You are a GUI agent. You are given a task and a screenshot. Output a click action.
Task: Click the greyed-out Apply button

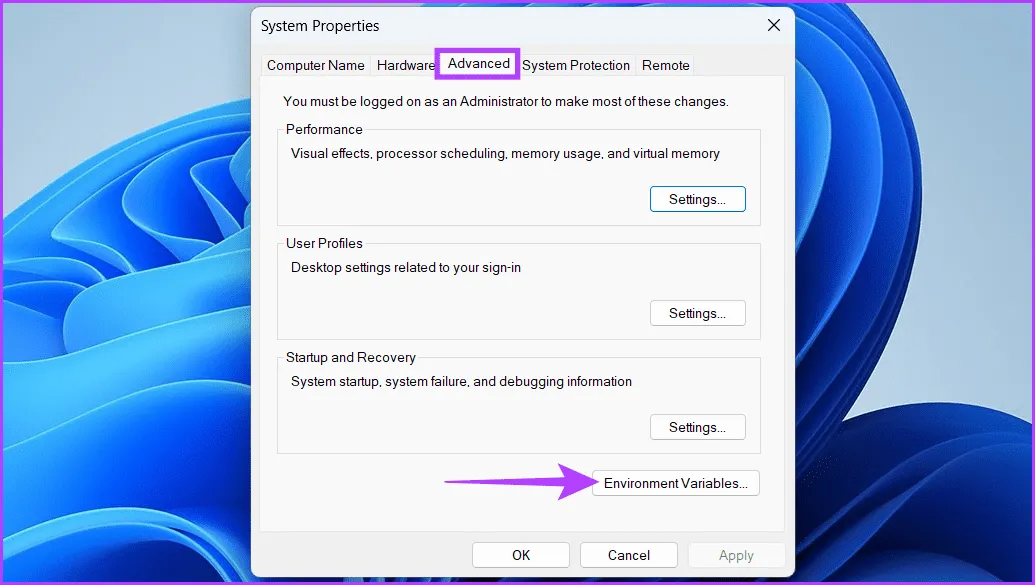coord(737,555)
